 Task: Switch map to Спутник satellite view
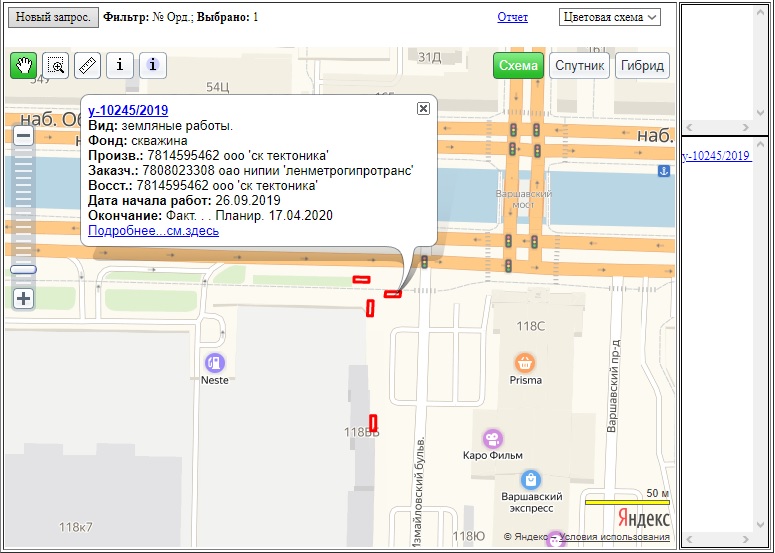[580, 66]
